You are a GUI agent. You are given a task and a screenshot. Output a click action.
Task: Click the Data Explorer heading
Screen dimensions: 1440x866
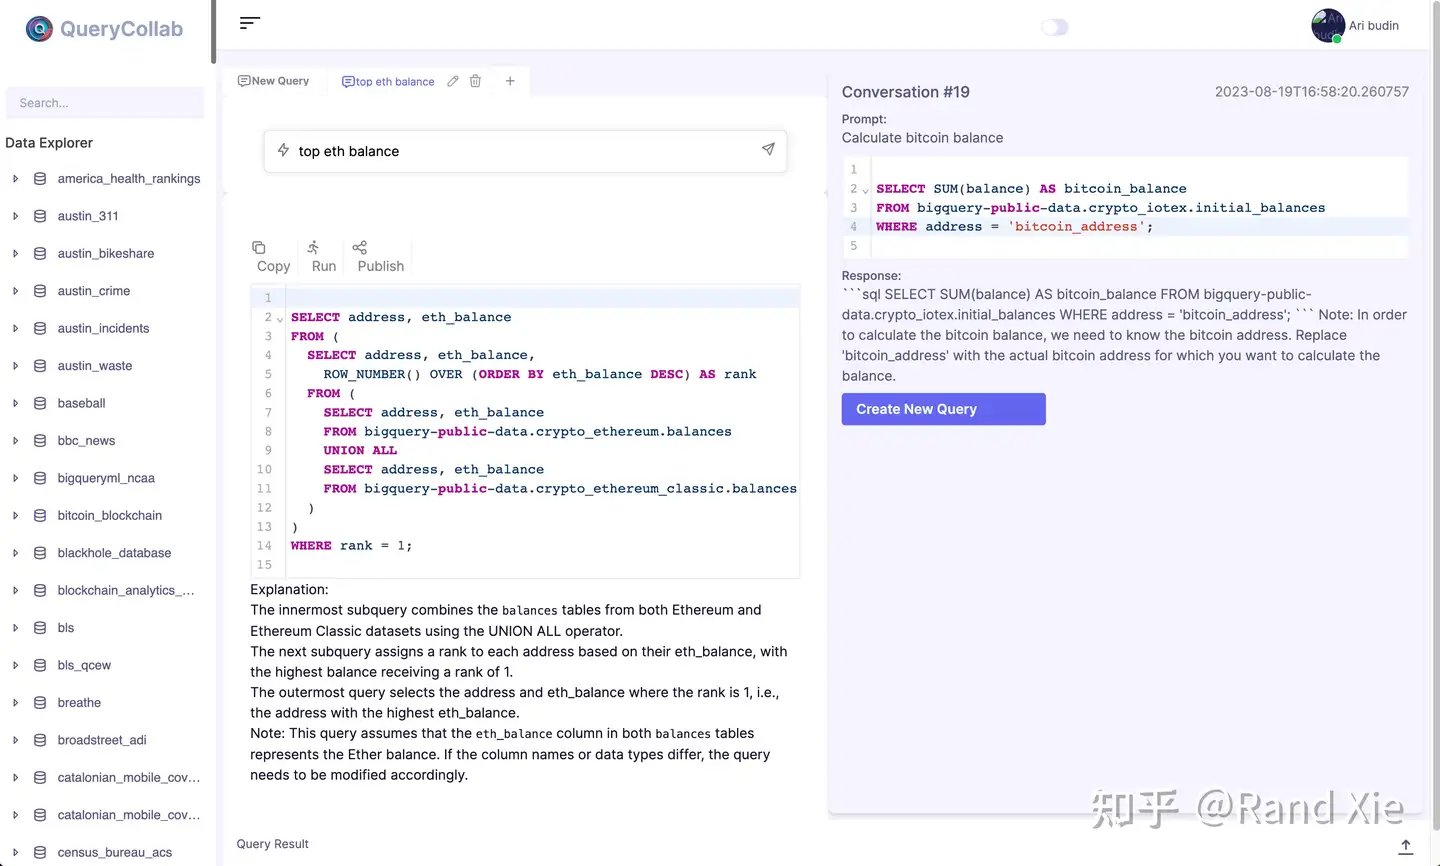click(x=49, y=143)
